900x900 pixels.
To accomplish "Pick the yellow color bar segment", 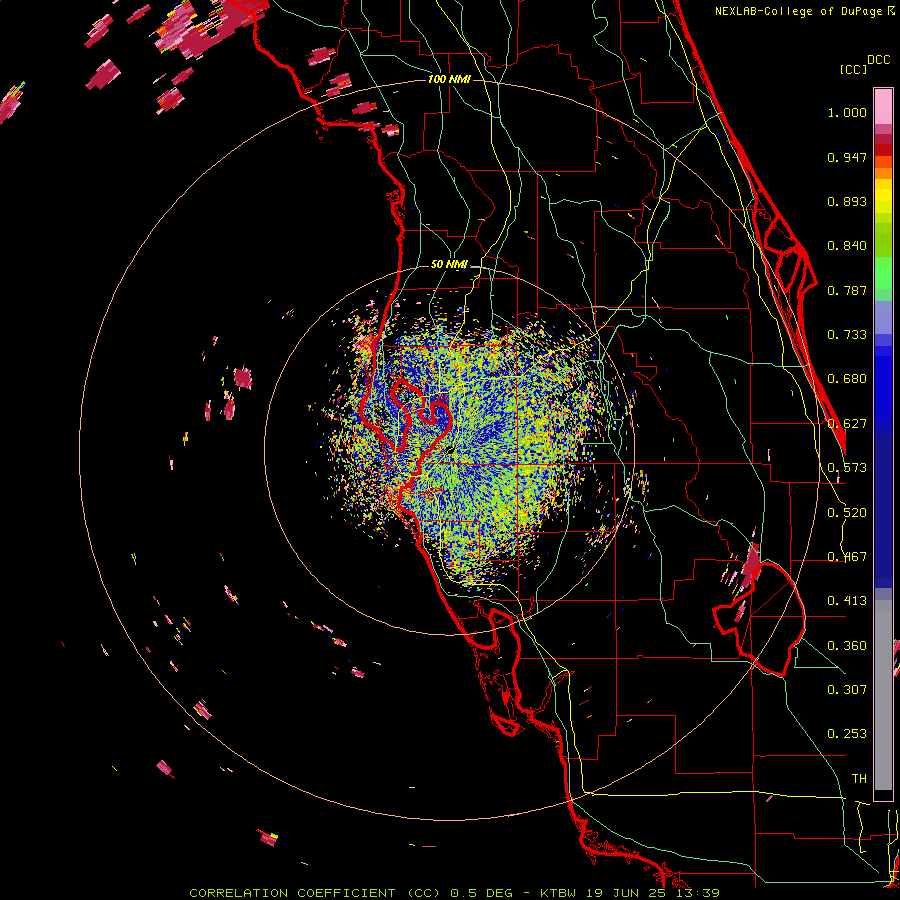I will 883,196.
